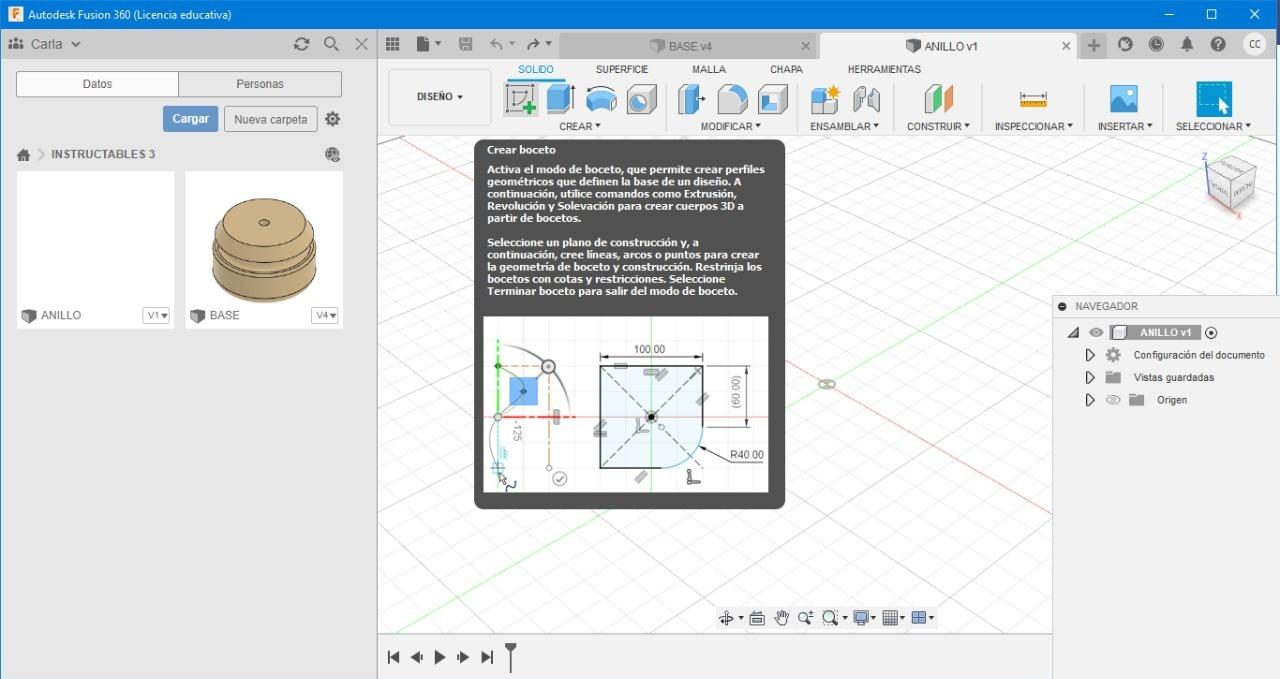1280x679 pixels.
Task: Open the notifications bell
Action: click(x=1187, y=44)
